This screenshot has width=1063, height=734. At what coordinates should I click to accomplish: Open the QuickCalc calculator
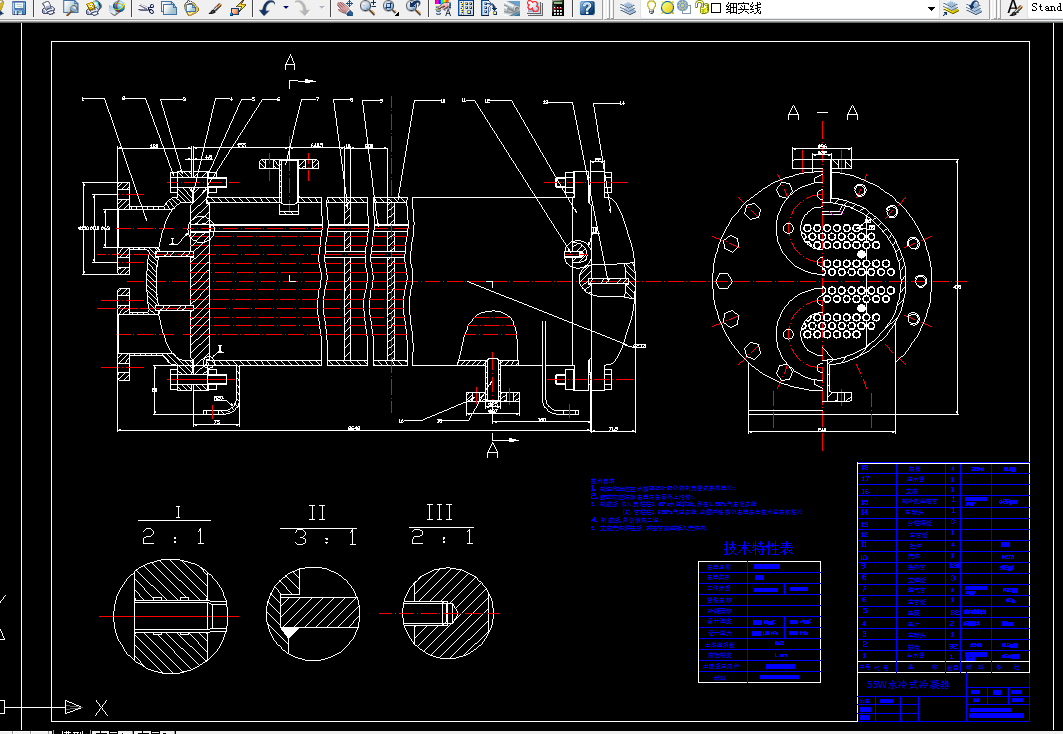[558, 8]
